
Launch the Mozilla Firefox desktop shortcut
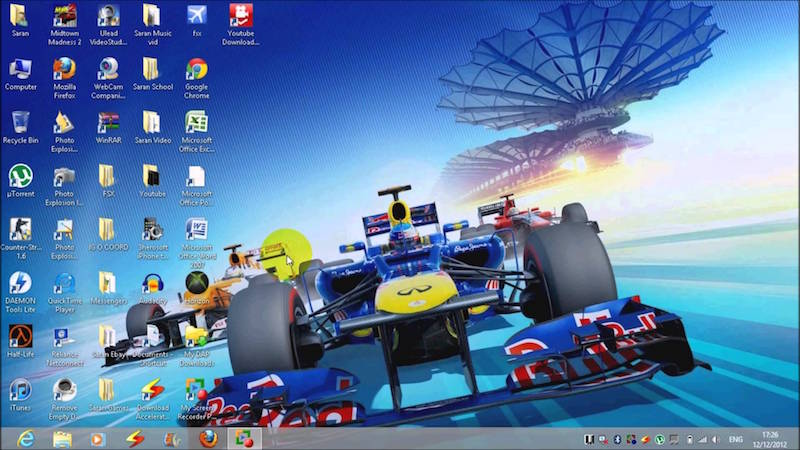tap(65, 78)
